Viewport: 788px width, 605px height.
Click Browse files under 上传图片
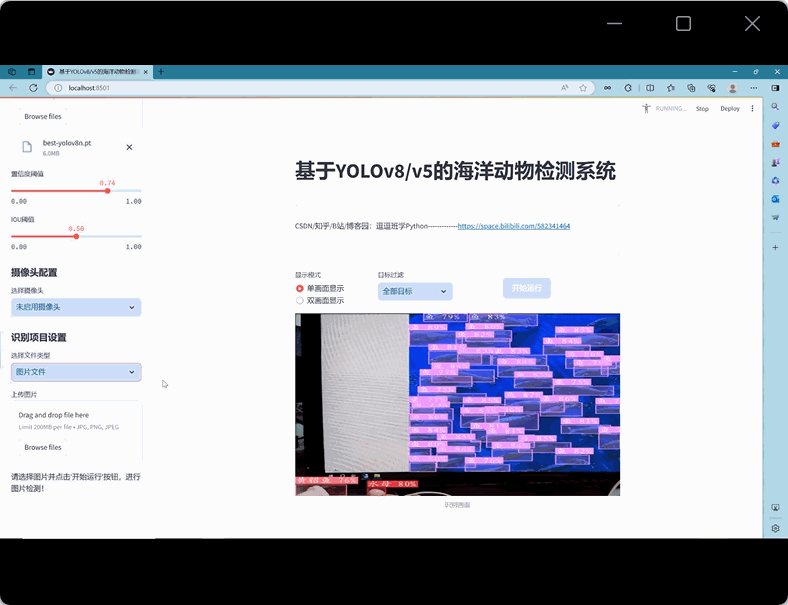[43, 447]
